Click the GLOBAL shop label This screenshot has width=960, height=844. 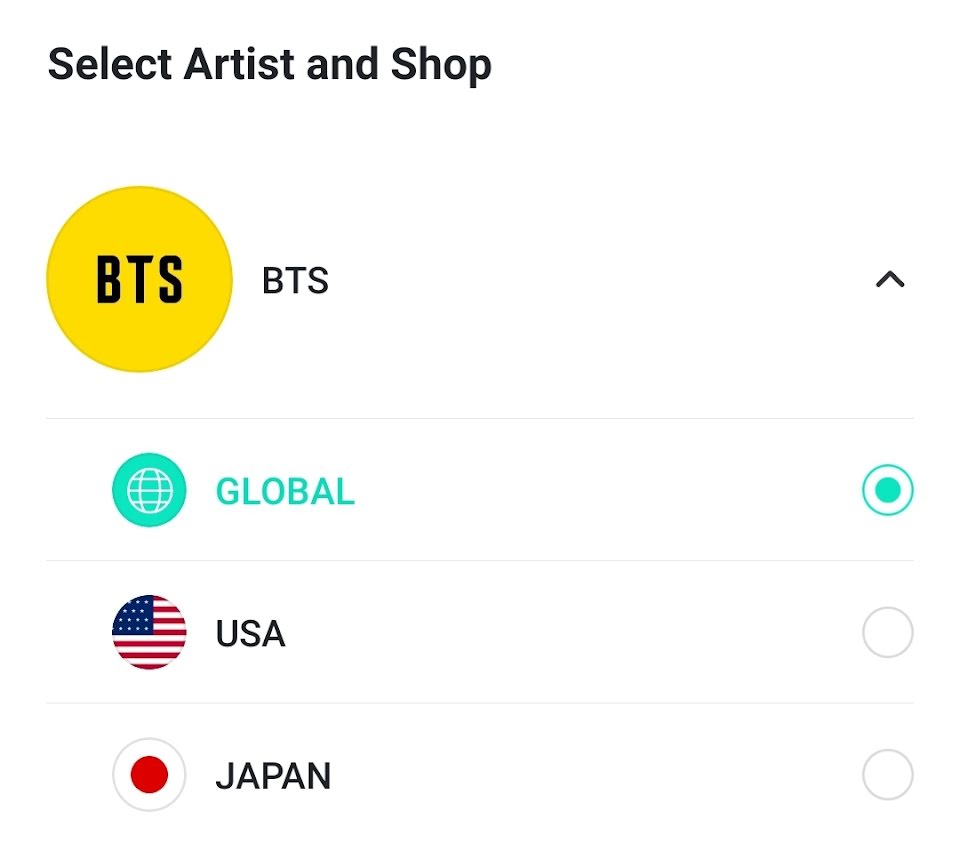tap(285, 491)
